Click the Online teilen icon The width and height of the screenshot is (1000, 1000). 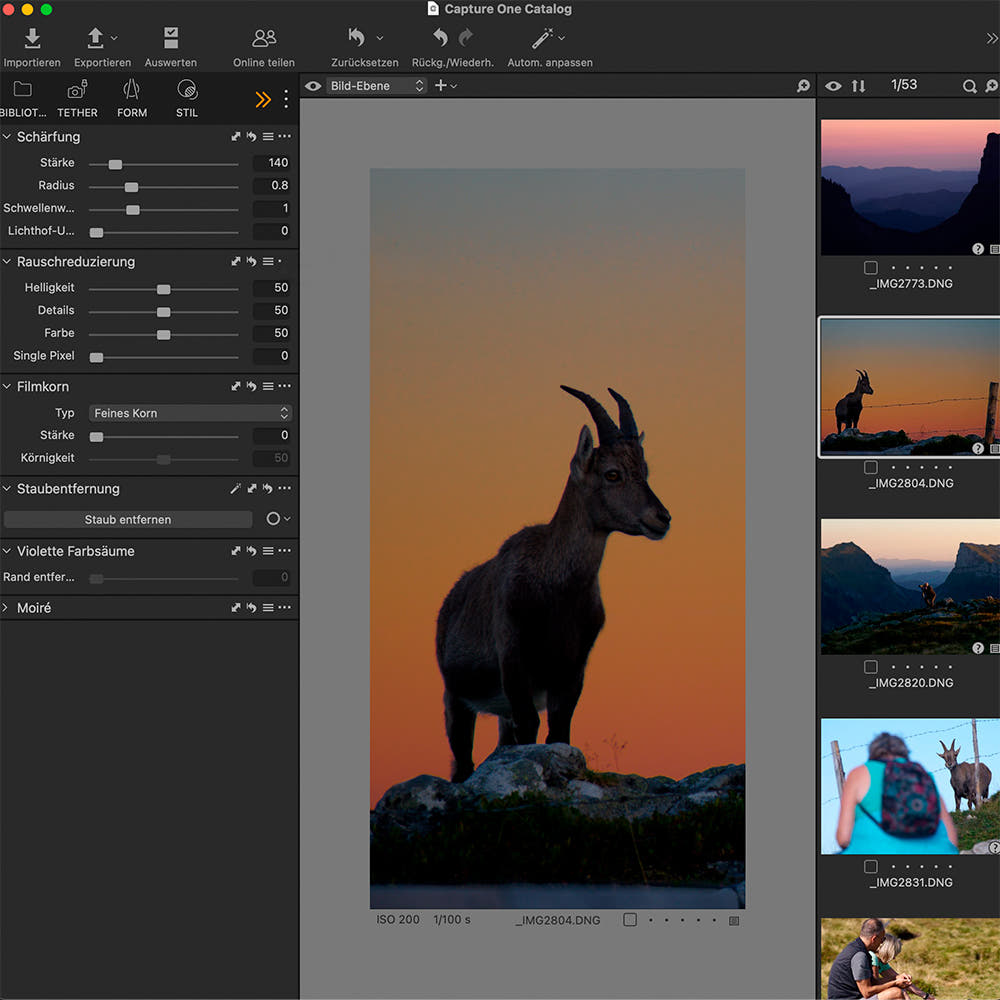264,38
